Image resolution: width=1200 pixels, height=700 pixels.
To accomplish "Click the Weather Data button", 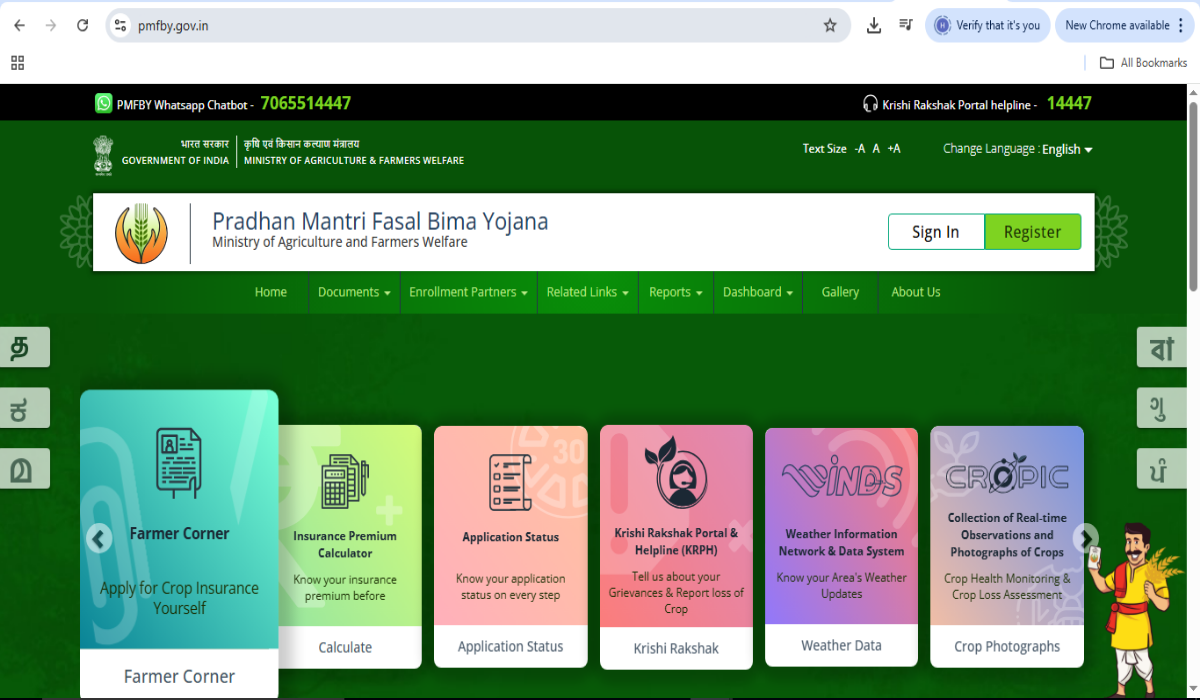I will [841, 645].
